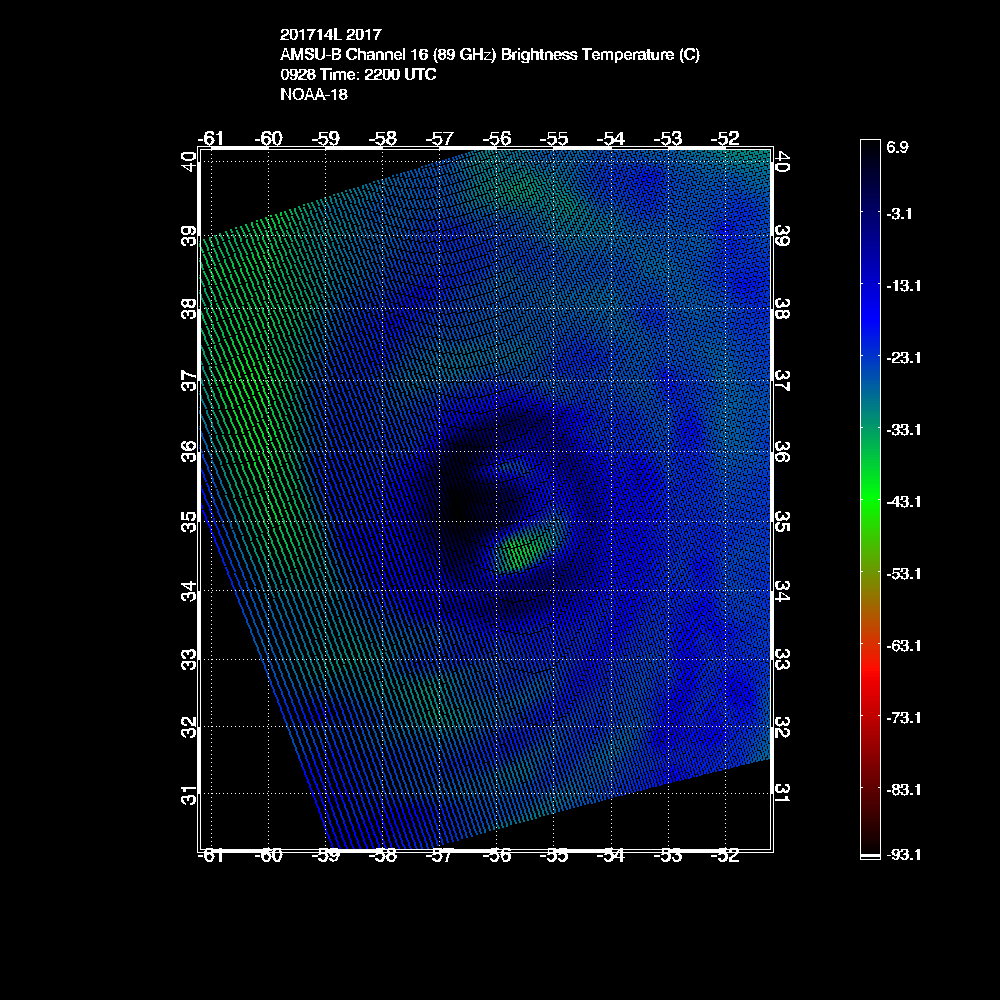Click the NOAA-18 satellite label
Viewport: 1000px width, 1000px height.
coord(314,95)
